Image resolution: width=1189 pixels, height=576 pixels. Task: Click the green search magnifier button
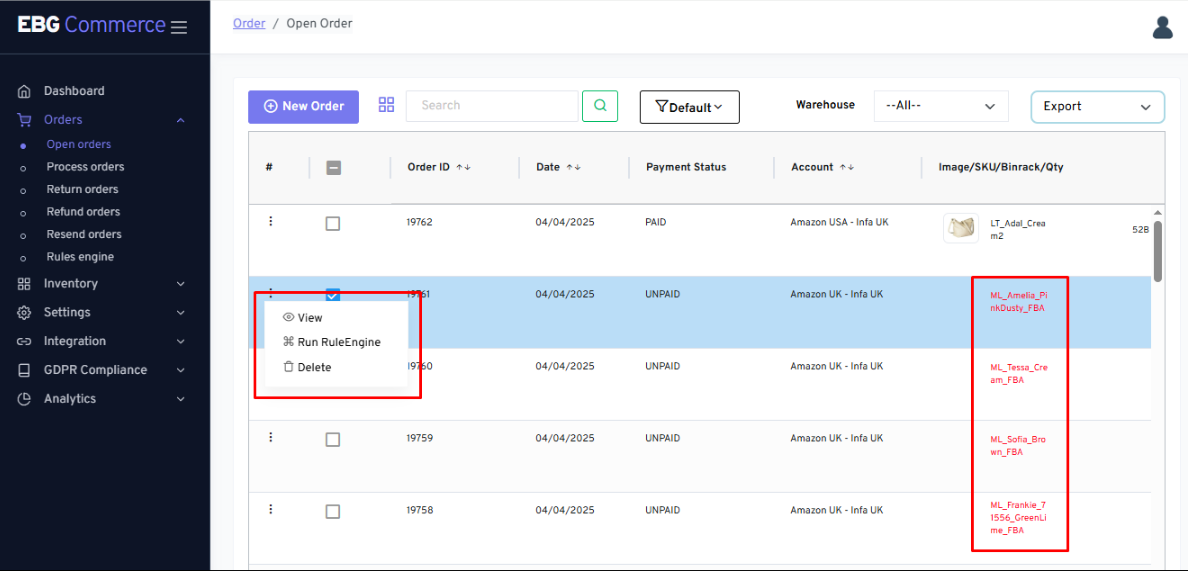pos(600,106)
